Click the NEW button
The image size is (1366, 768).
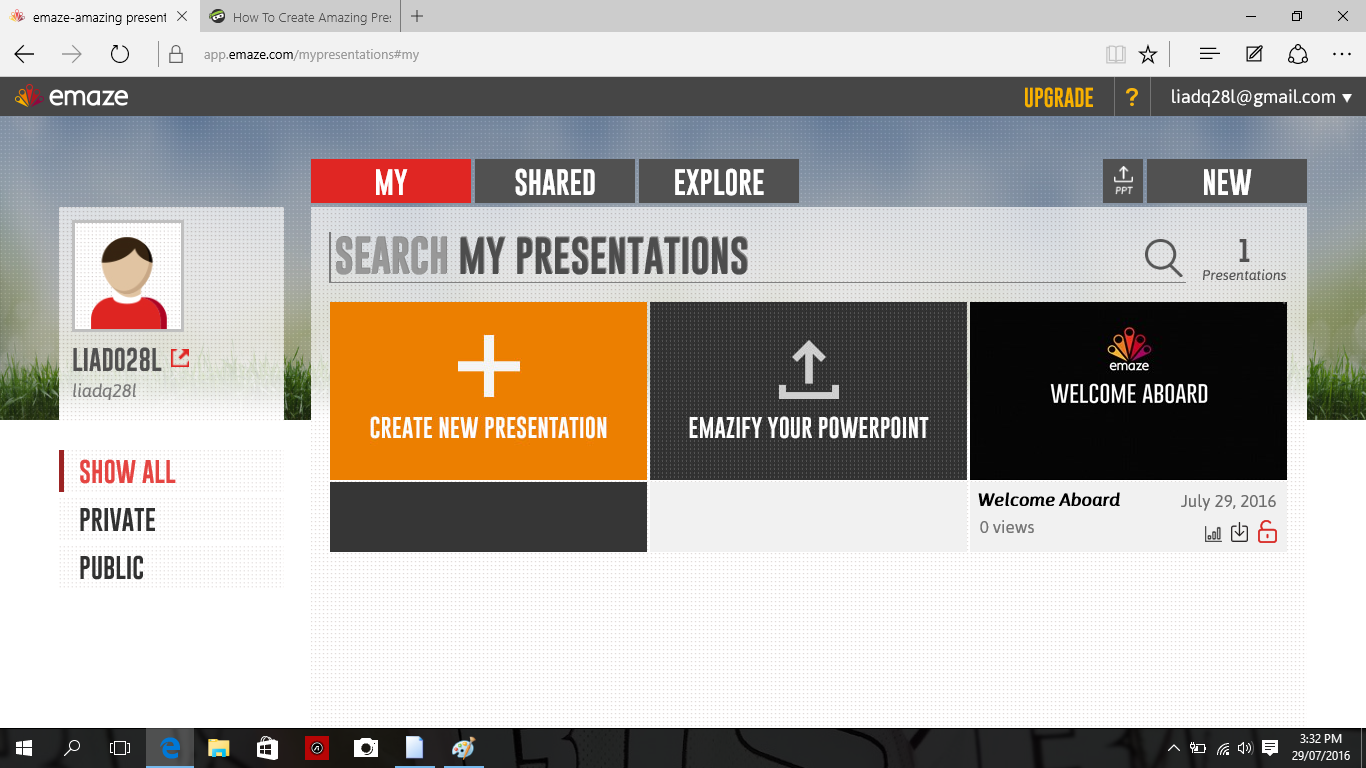[x=1227, y=181]
